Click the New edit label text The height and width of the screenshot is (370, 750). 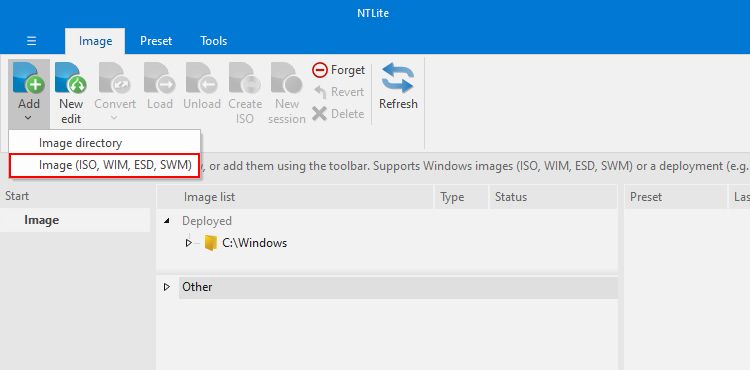click(x=71, y=111)
